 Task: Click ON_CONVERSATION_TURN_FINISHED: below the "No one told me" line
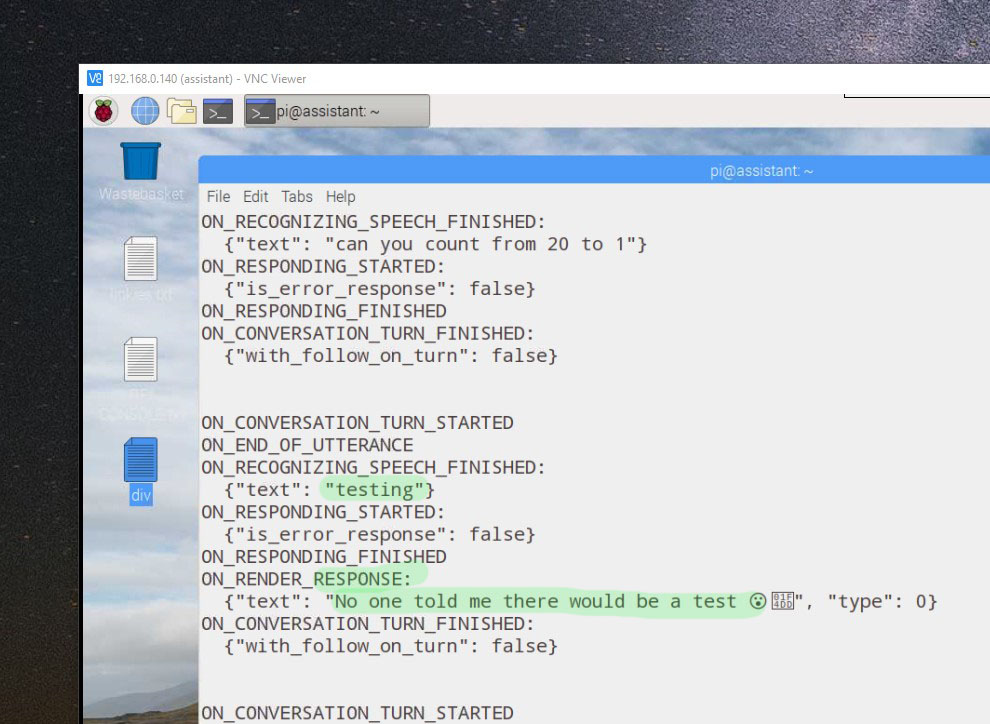[x=368, y=624]
